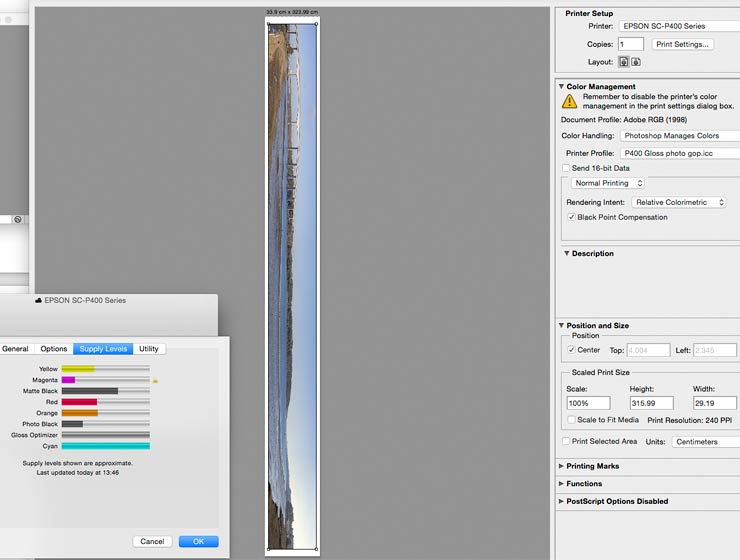Screen dimensions: 740x560
Task: Click the magenta low-ink warning marker
Action: (155, 380)
